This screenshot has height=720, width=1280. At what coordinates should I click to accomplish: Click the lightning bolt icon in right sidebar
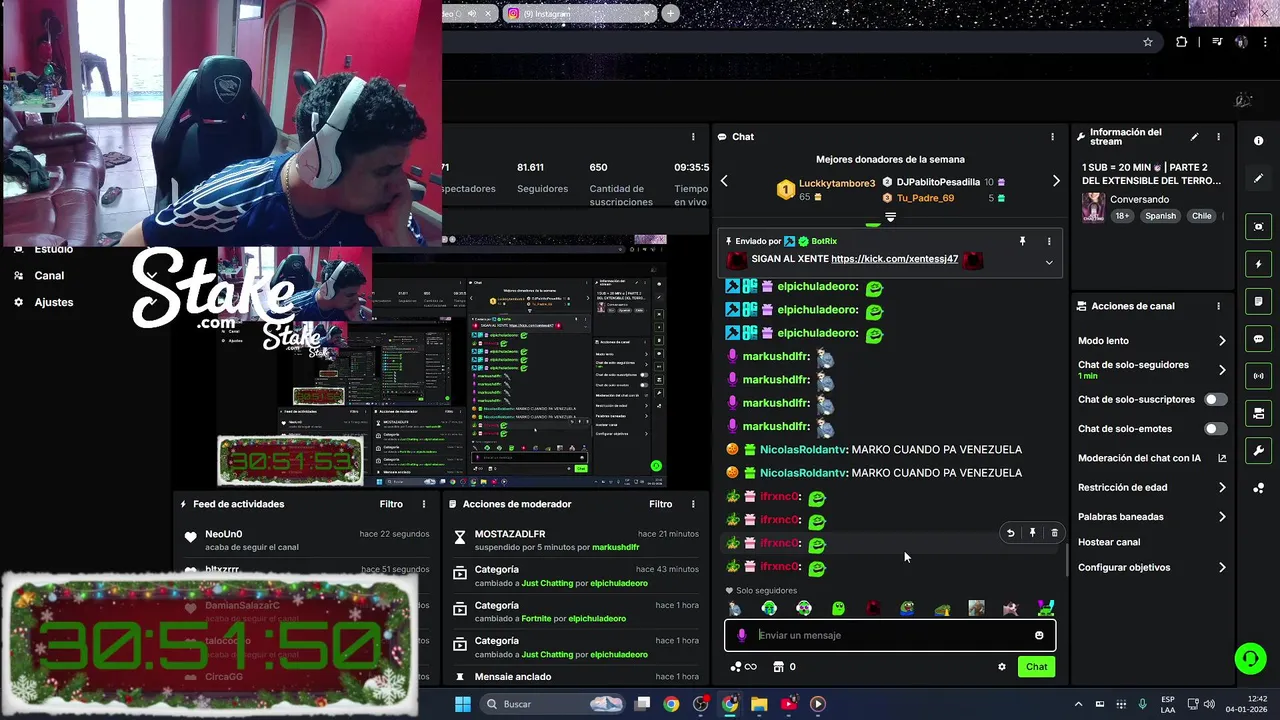pyautogui.click(x=1258, y=264)
